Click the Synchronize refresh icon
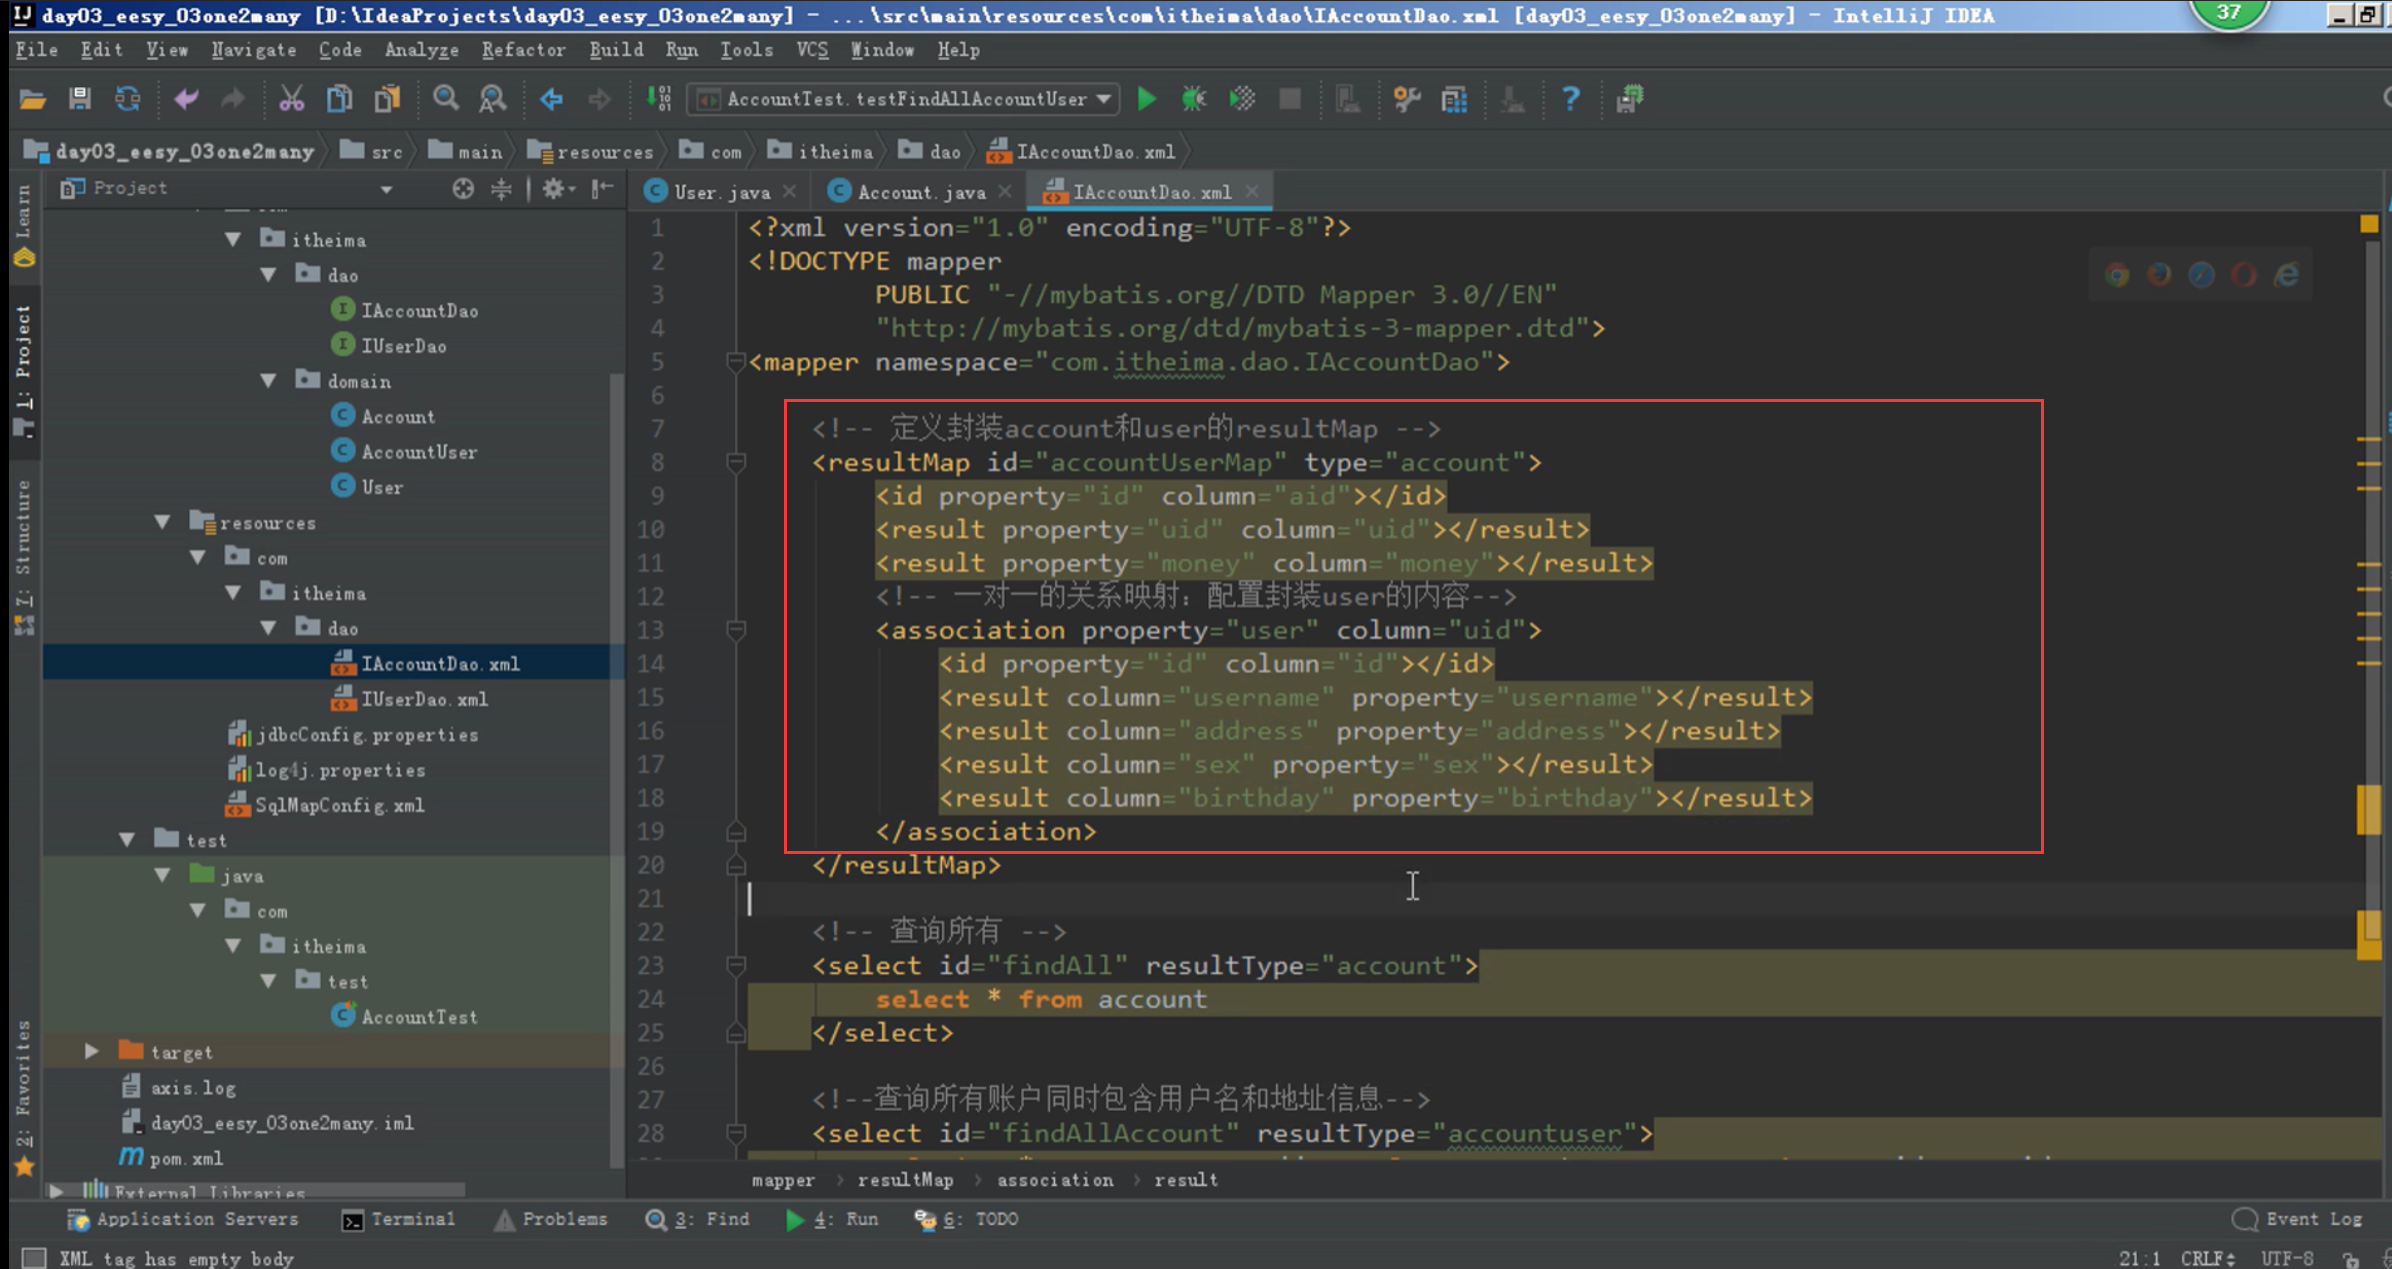The image size is (2392, 1269). pyautogui.click(x=128, y=99)
